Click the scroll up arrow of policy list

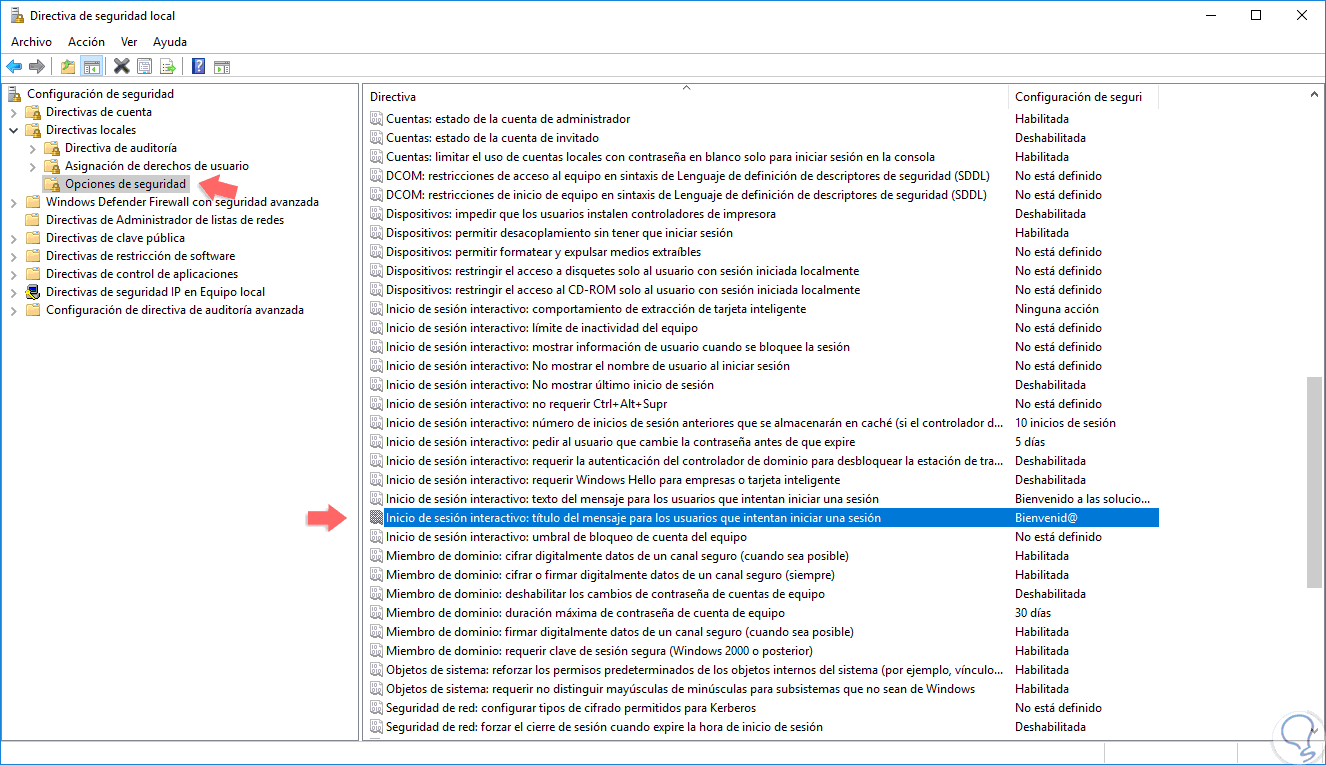click(1314, 94)
